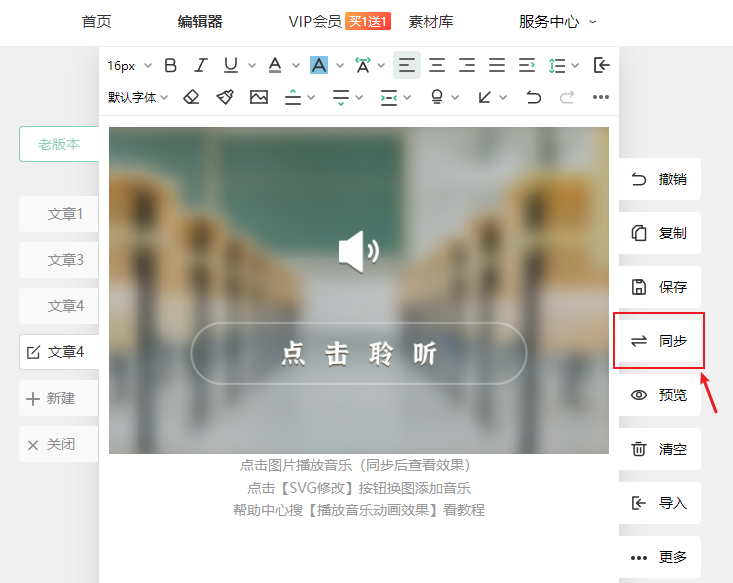The image size is (733, 583).
Task: Redo using the toolbar redo arrow
Action: pos(567,97)
